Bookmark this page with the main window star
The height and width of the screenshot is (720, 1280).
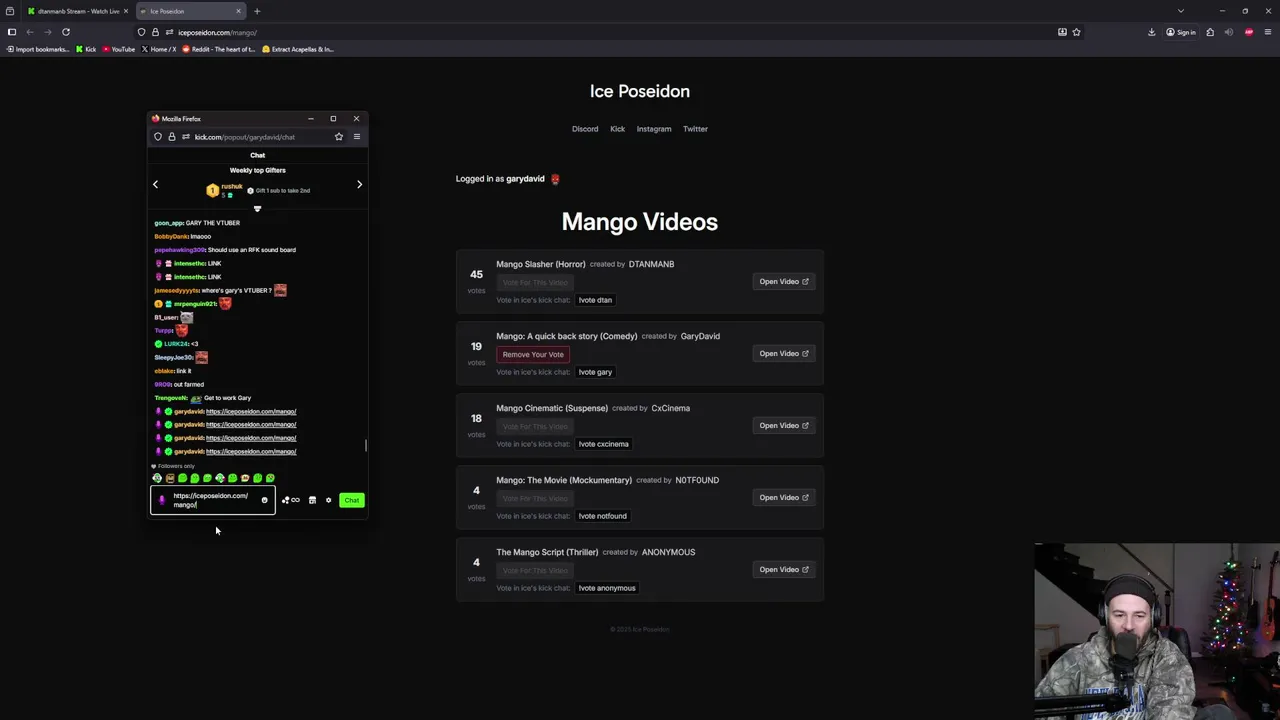point(1076,32)
